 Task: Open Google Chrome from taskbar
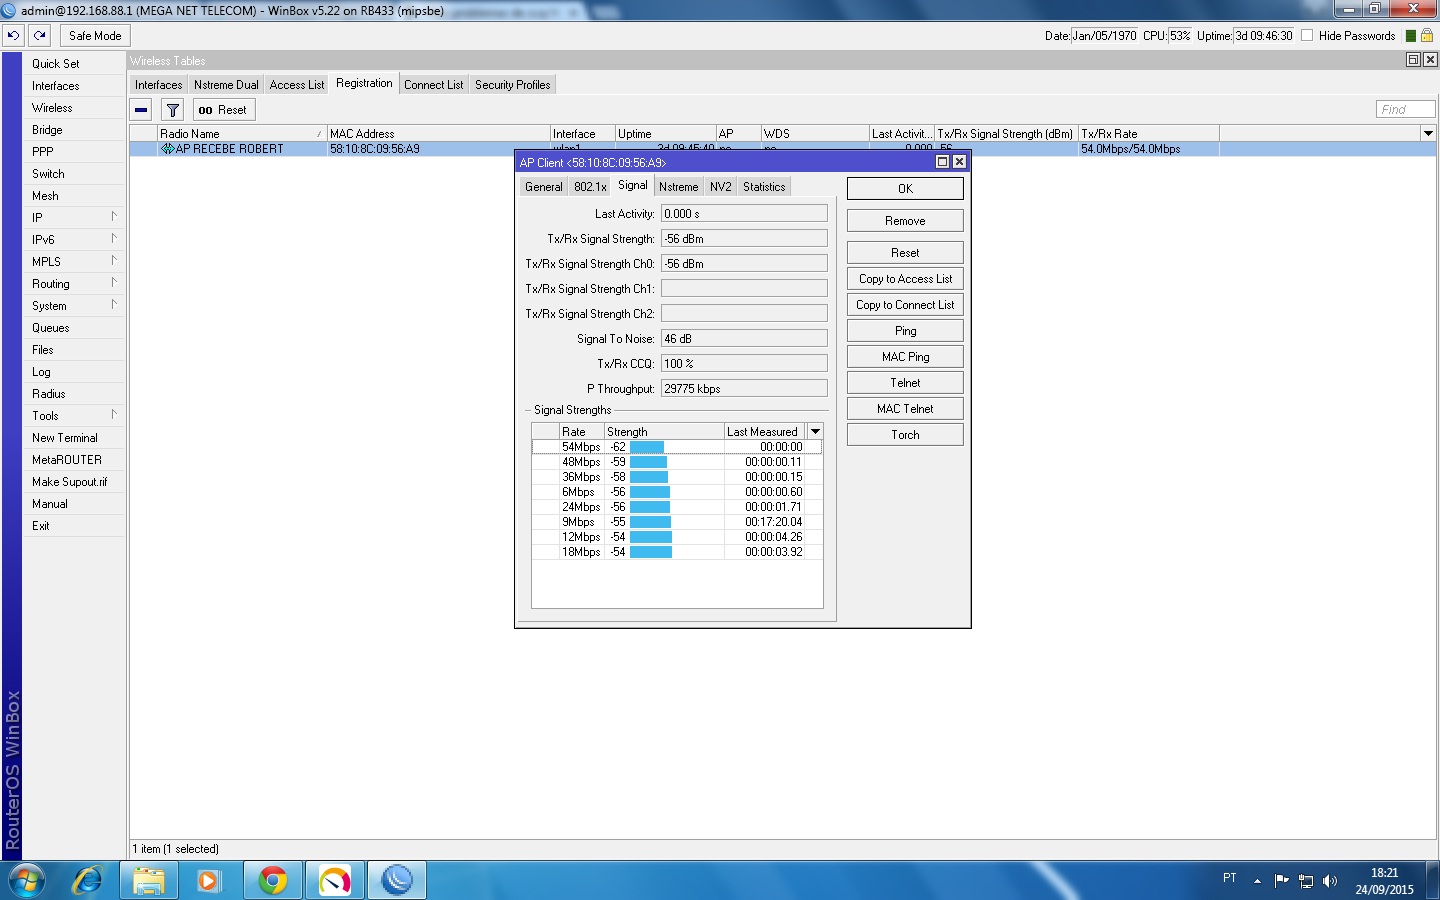click(272, 880)
